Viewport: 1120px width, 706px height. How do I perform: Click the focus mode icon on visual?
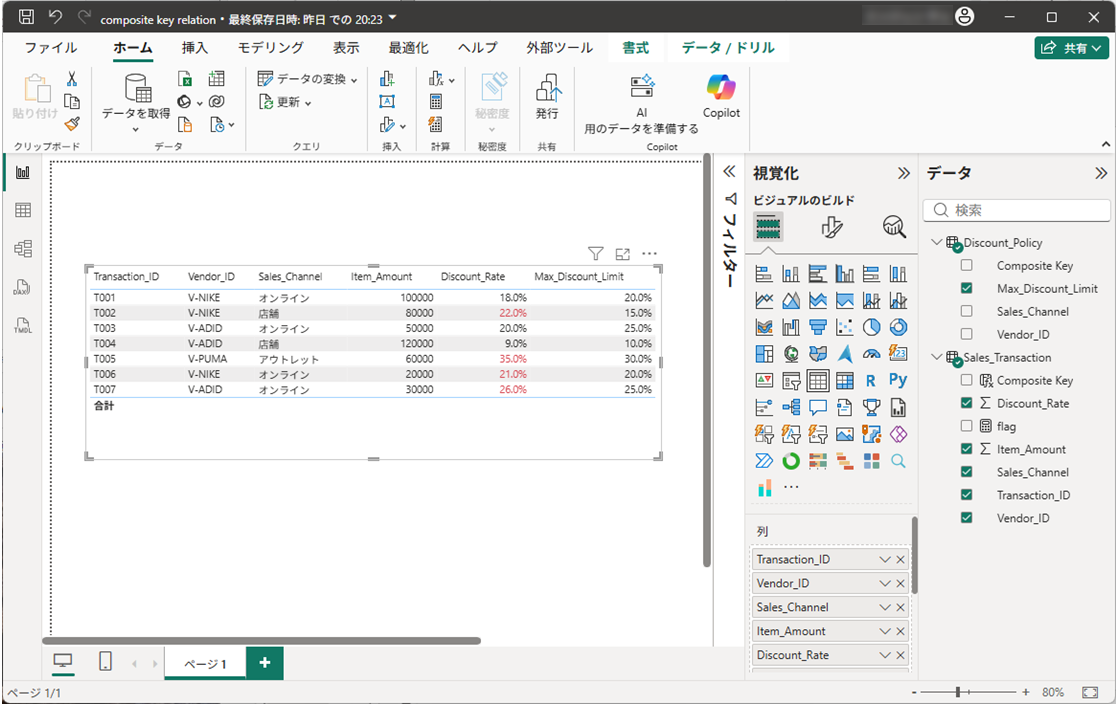click(622, 254)
